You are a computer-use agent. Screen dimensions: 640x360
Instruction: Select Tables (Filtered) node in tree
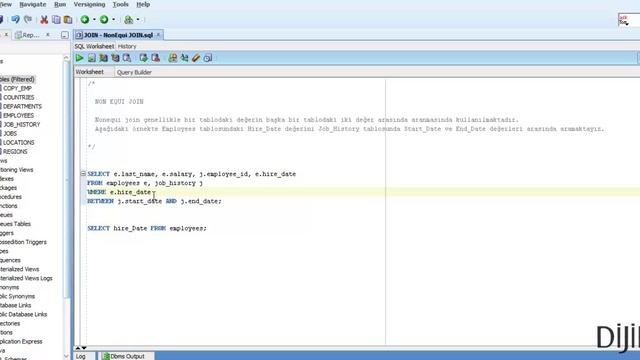click(17, 79)
